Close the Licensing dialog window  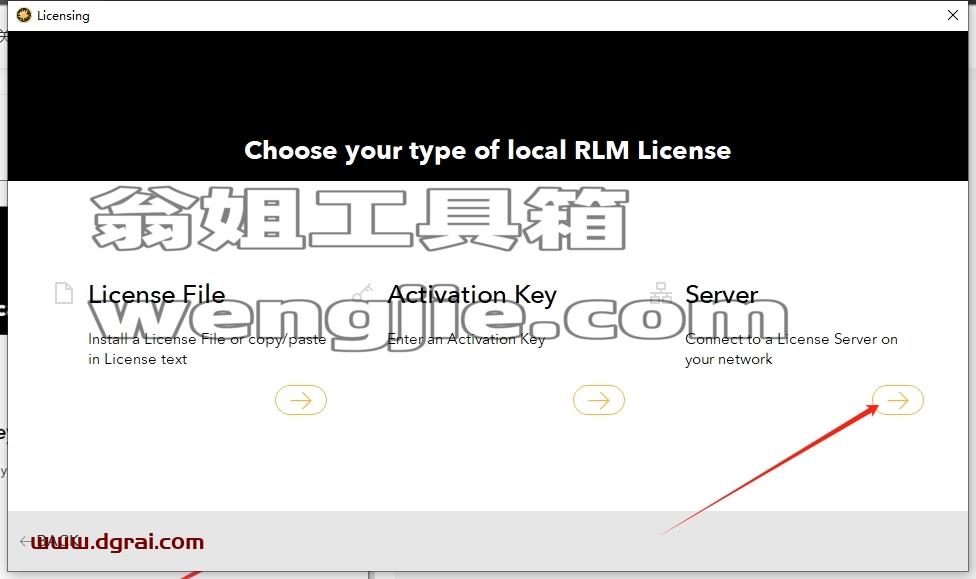(952, 15)
